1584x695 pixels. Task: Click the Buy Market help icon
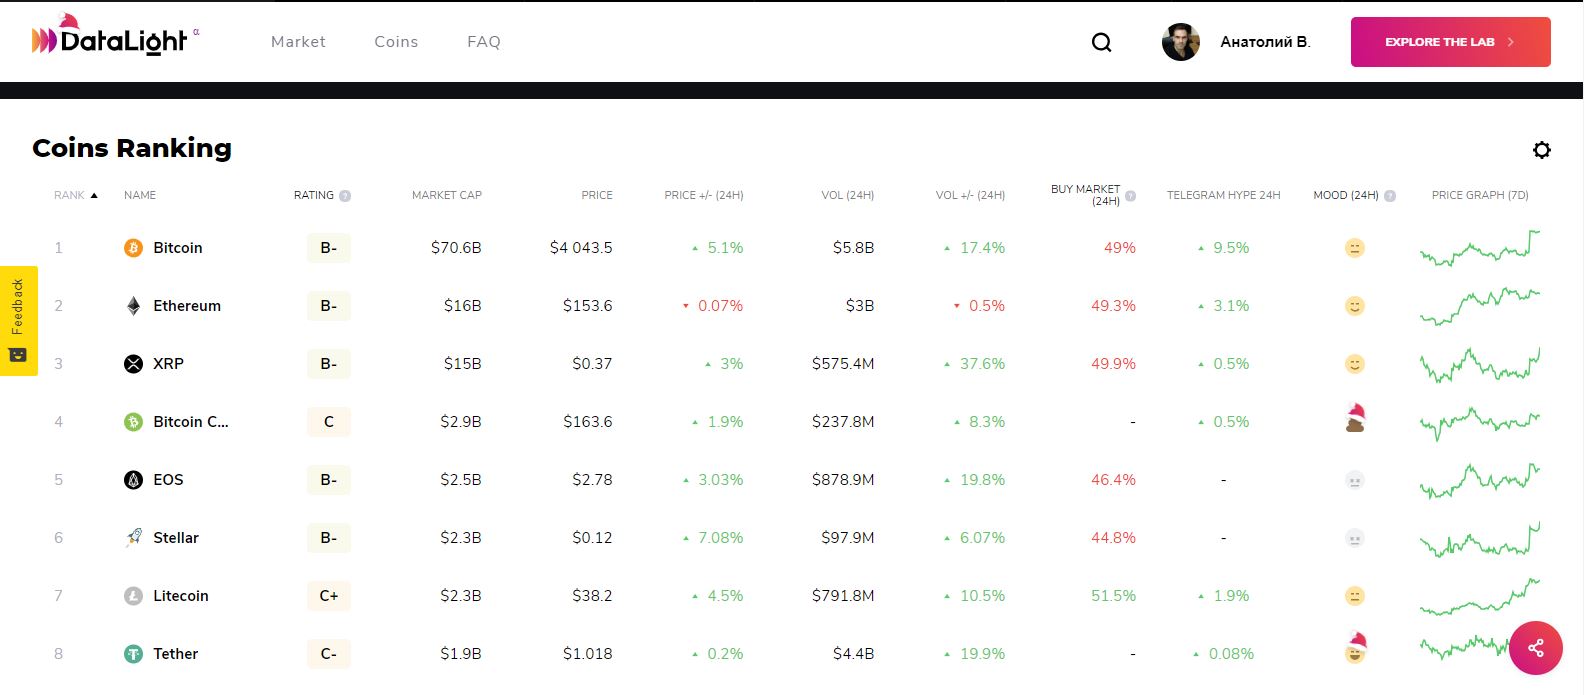tap(1131, 196)
